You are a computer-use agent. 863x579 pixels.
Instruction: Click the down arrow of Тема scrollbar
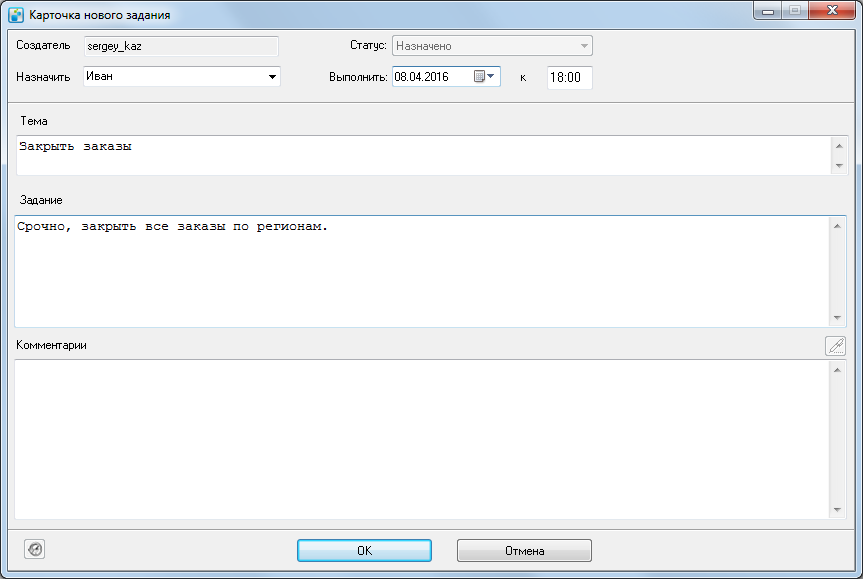839,165
